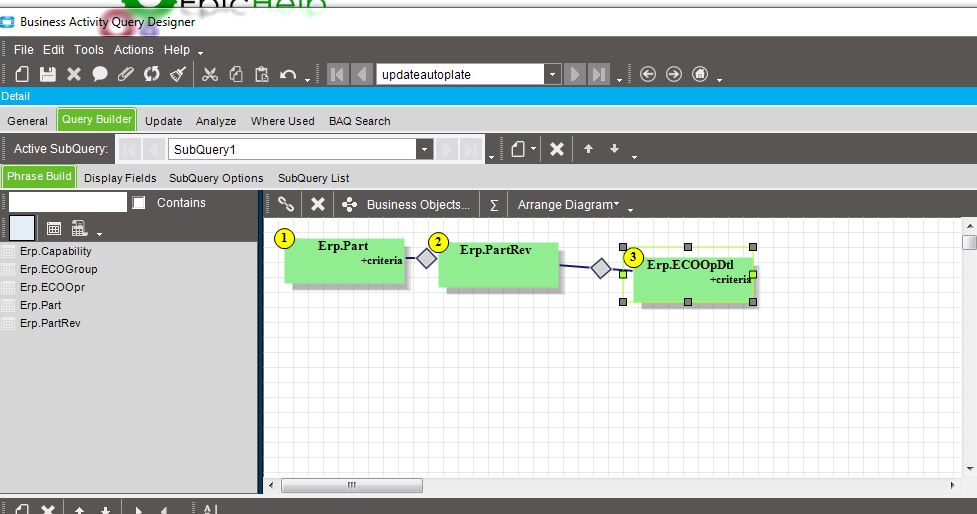Image resolution: width=977 pixels, height=514 pixels.
Task: Switch to the BAQ Search tab
Action: 360,121
